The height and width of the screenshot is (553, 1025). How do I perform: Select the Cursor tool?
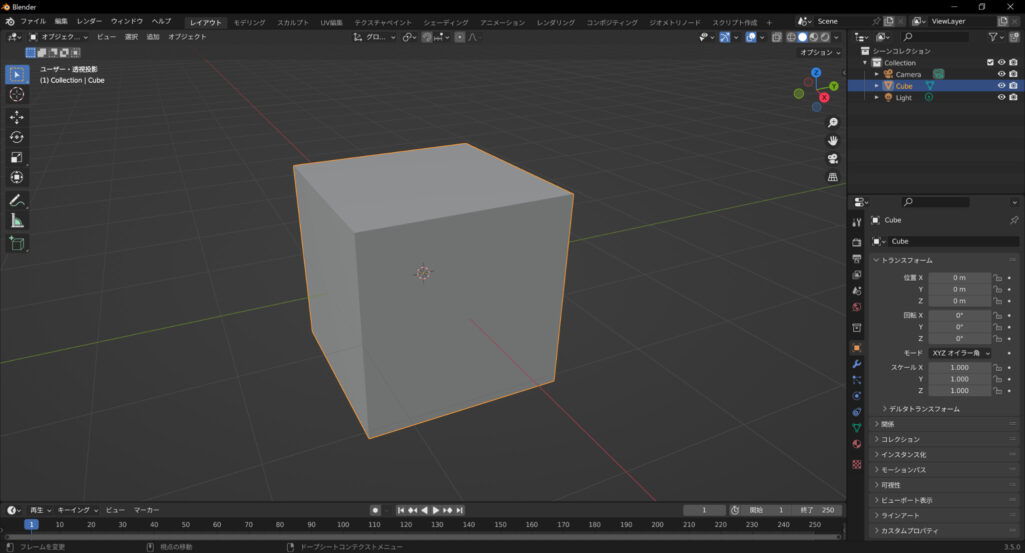click(17, 95)
